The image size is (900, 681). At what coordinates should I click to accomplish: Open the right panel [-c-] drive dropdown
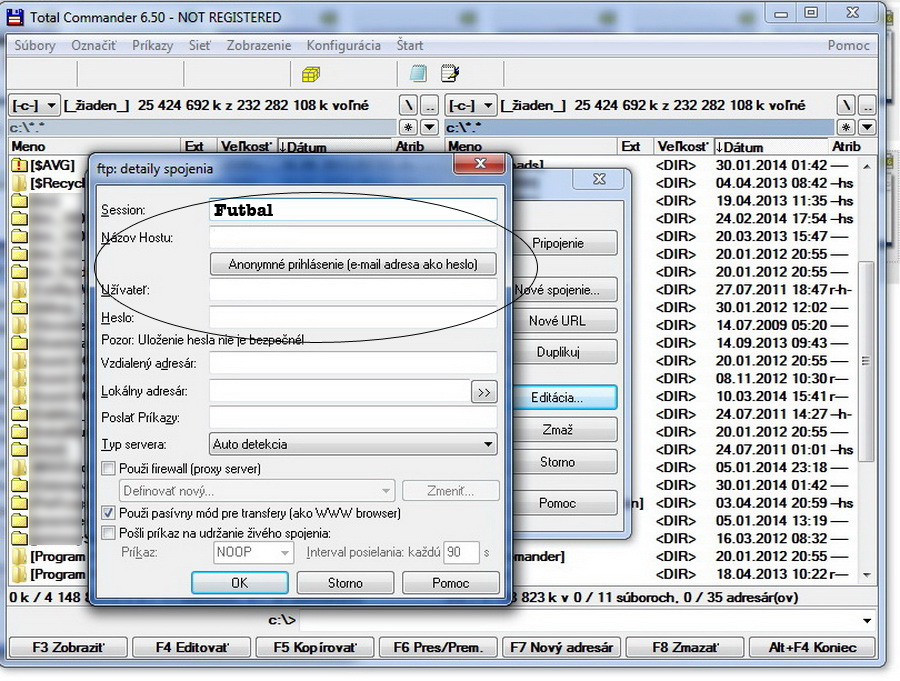(471, 105)
